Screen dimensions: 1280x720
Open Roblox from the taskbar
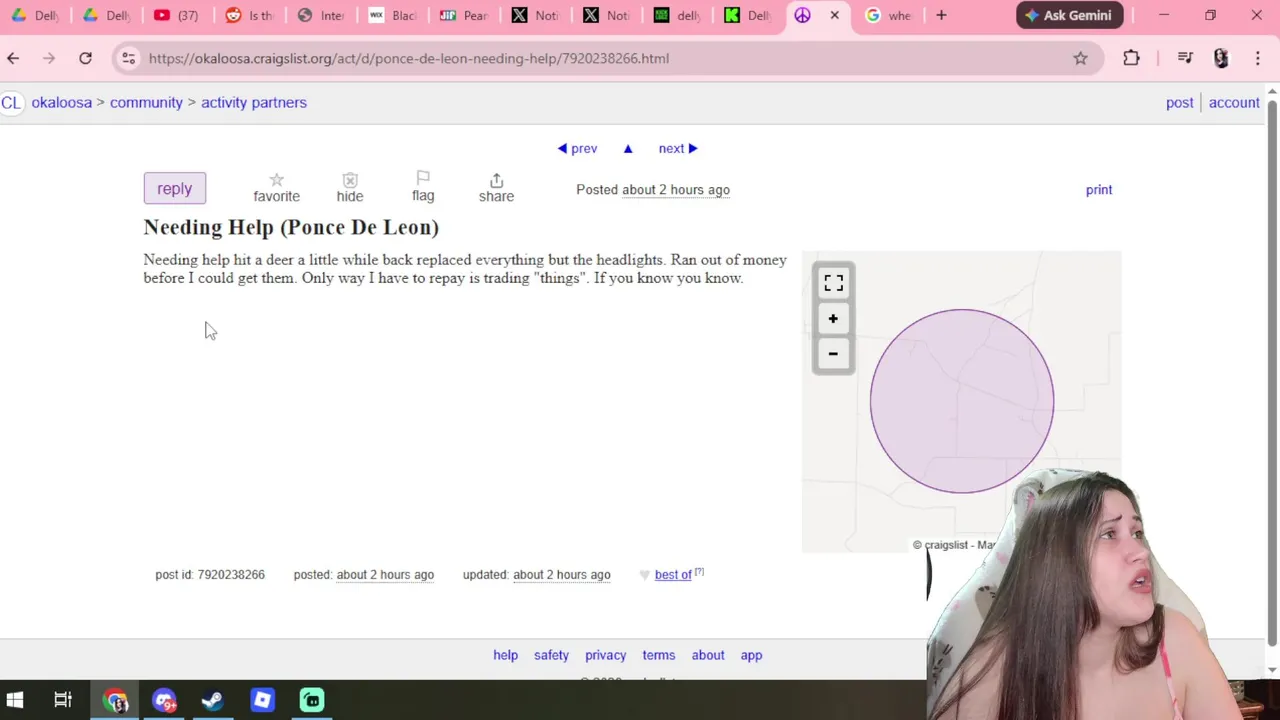pos(262,700)
